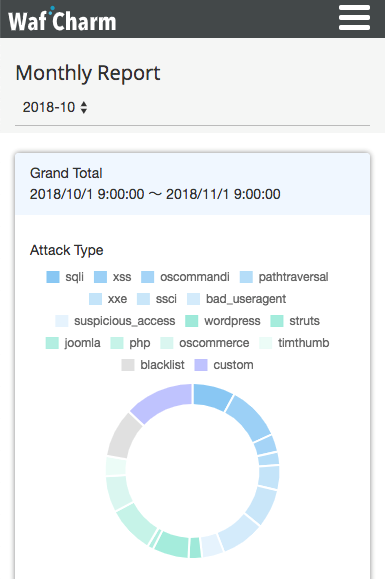Toggle bad_useragent in the legend
The width and height of the screenshot is (385, 579).
click(237, 299)
